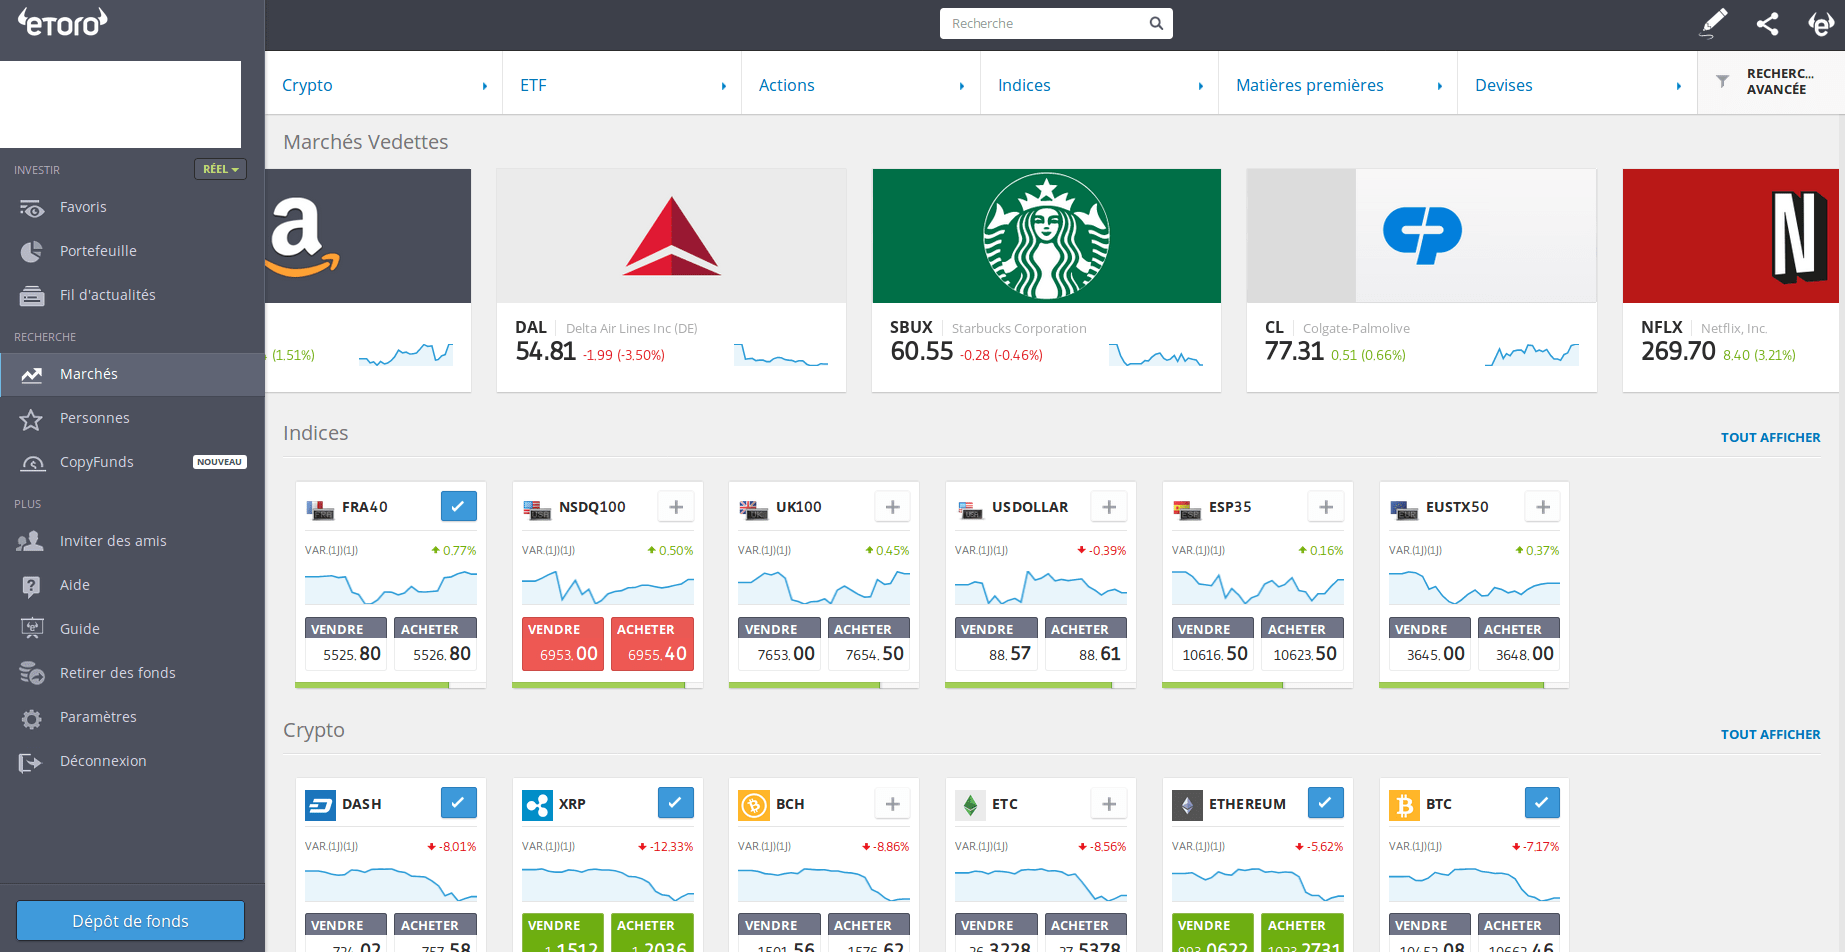
Task: Open the RÉEL account mode dropdown
Action: coord(220,169)
